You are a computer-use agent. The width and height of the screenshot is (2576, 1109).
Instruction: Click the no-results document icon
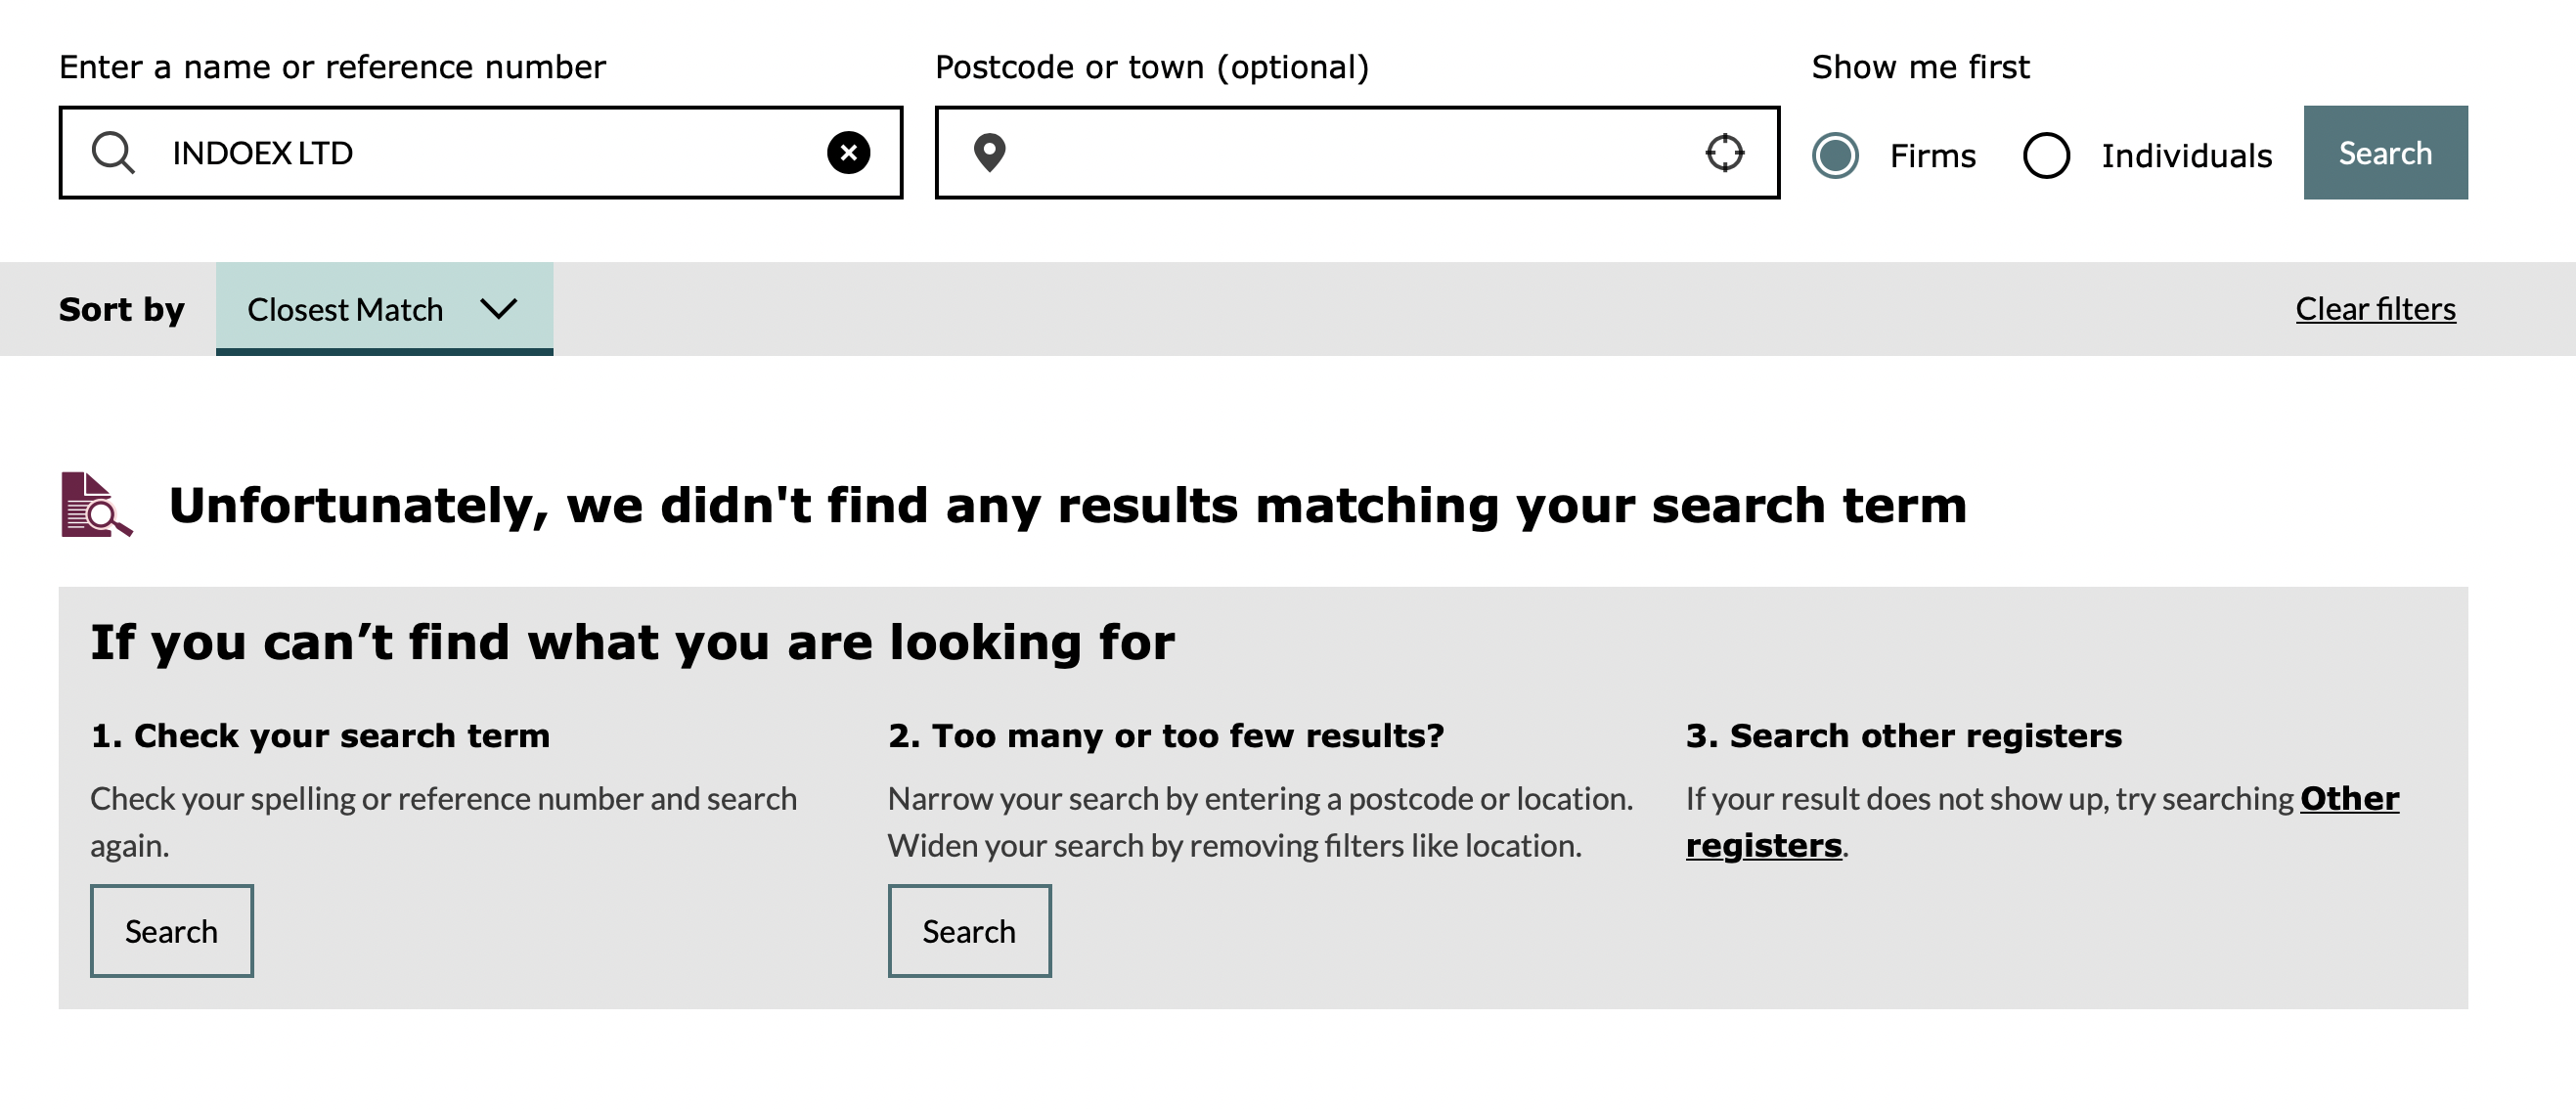[96, 505]
